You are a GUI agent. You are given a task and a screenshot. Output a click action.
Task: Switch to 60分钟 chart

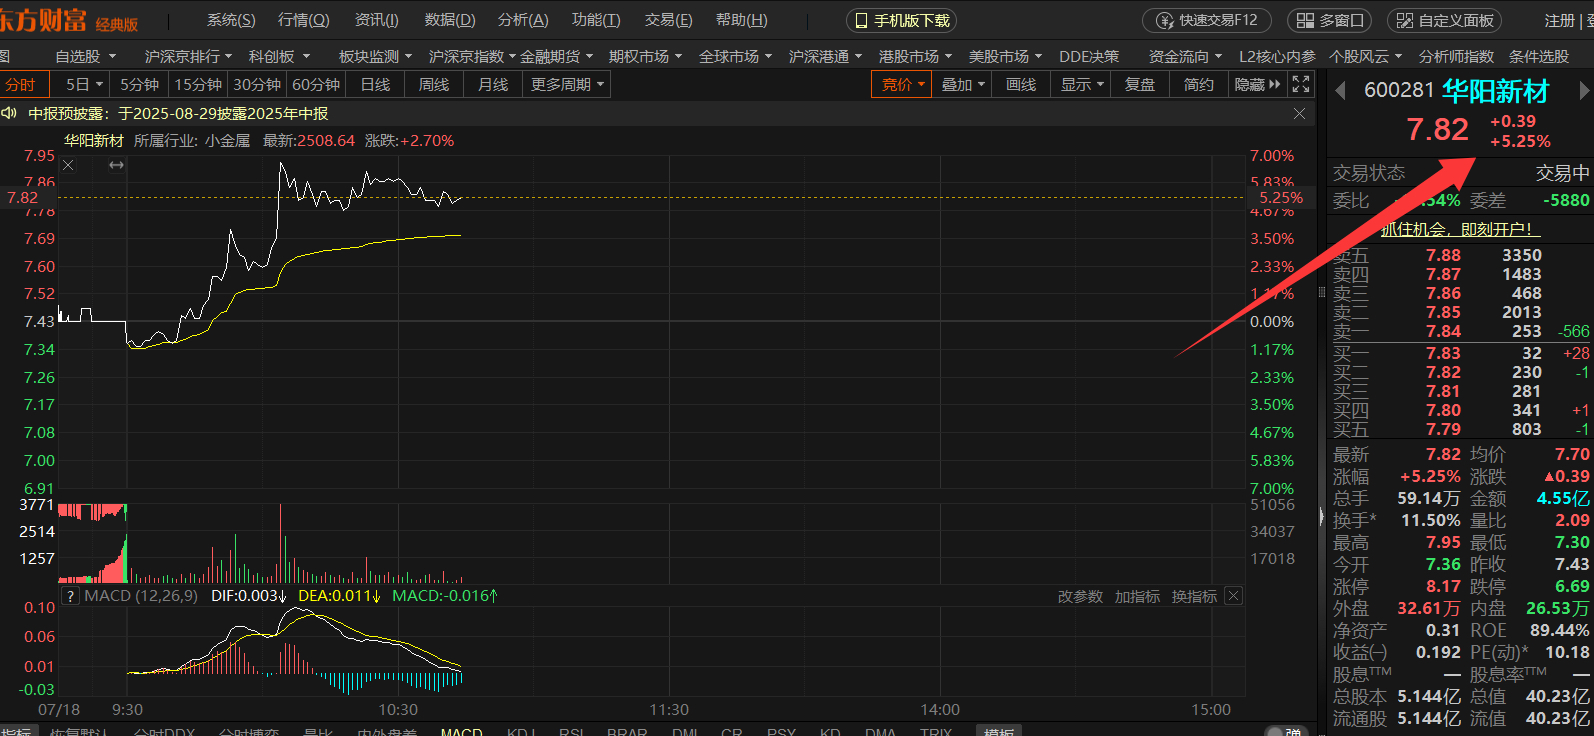click(x=316, y=84)
